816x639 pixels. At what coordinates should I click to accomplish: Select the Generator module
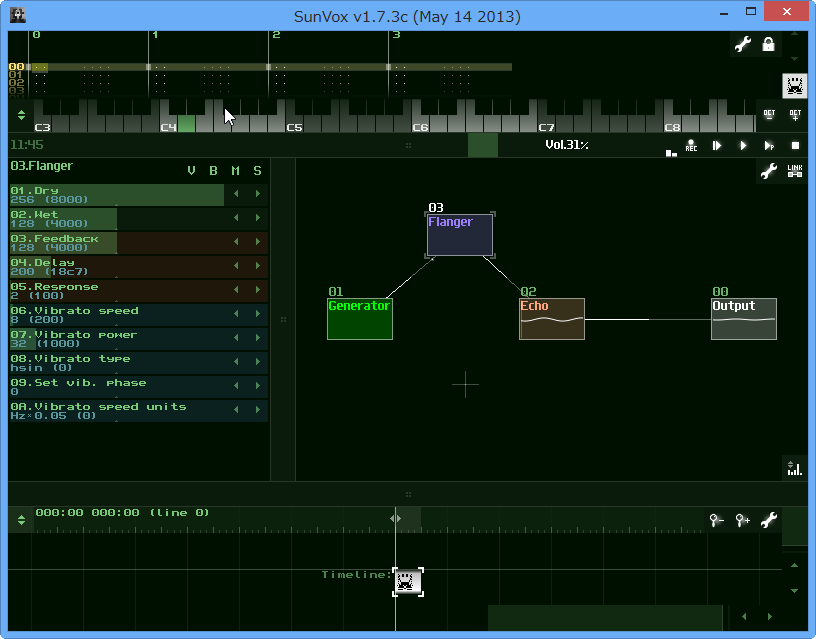[x=360, y=318]
